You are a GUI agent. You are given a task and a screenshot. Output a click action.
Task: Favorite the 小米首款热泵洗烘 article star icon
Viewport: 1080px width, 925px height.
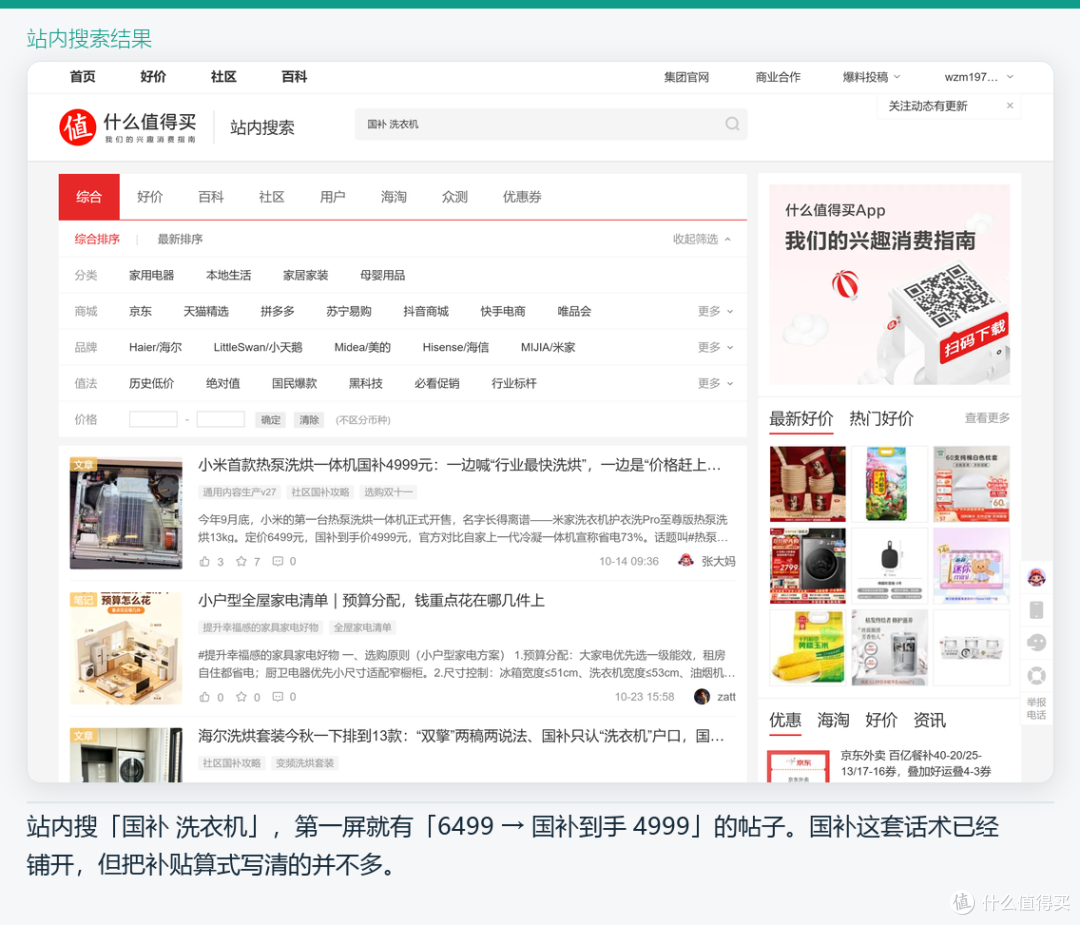pyautogui.click(x=241, y=561)
